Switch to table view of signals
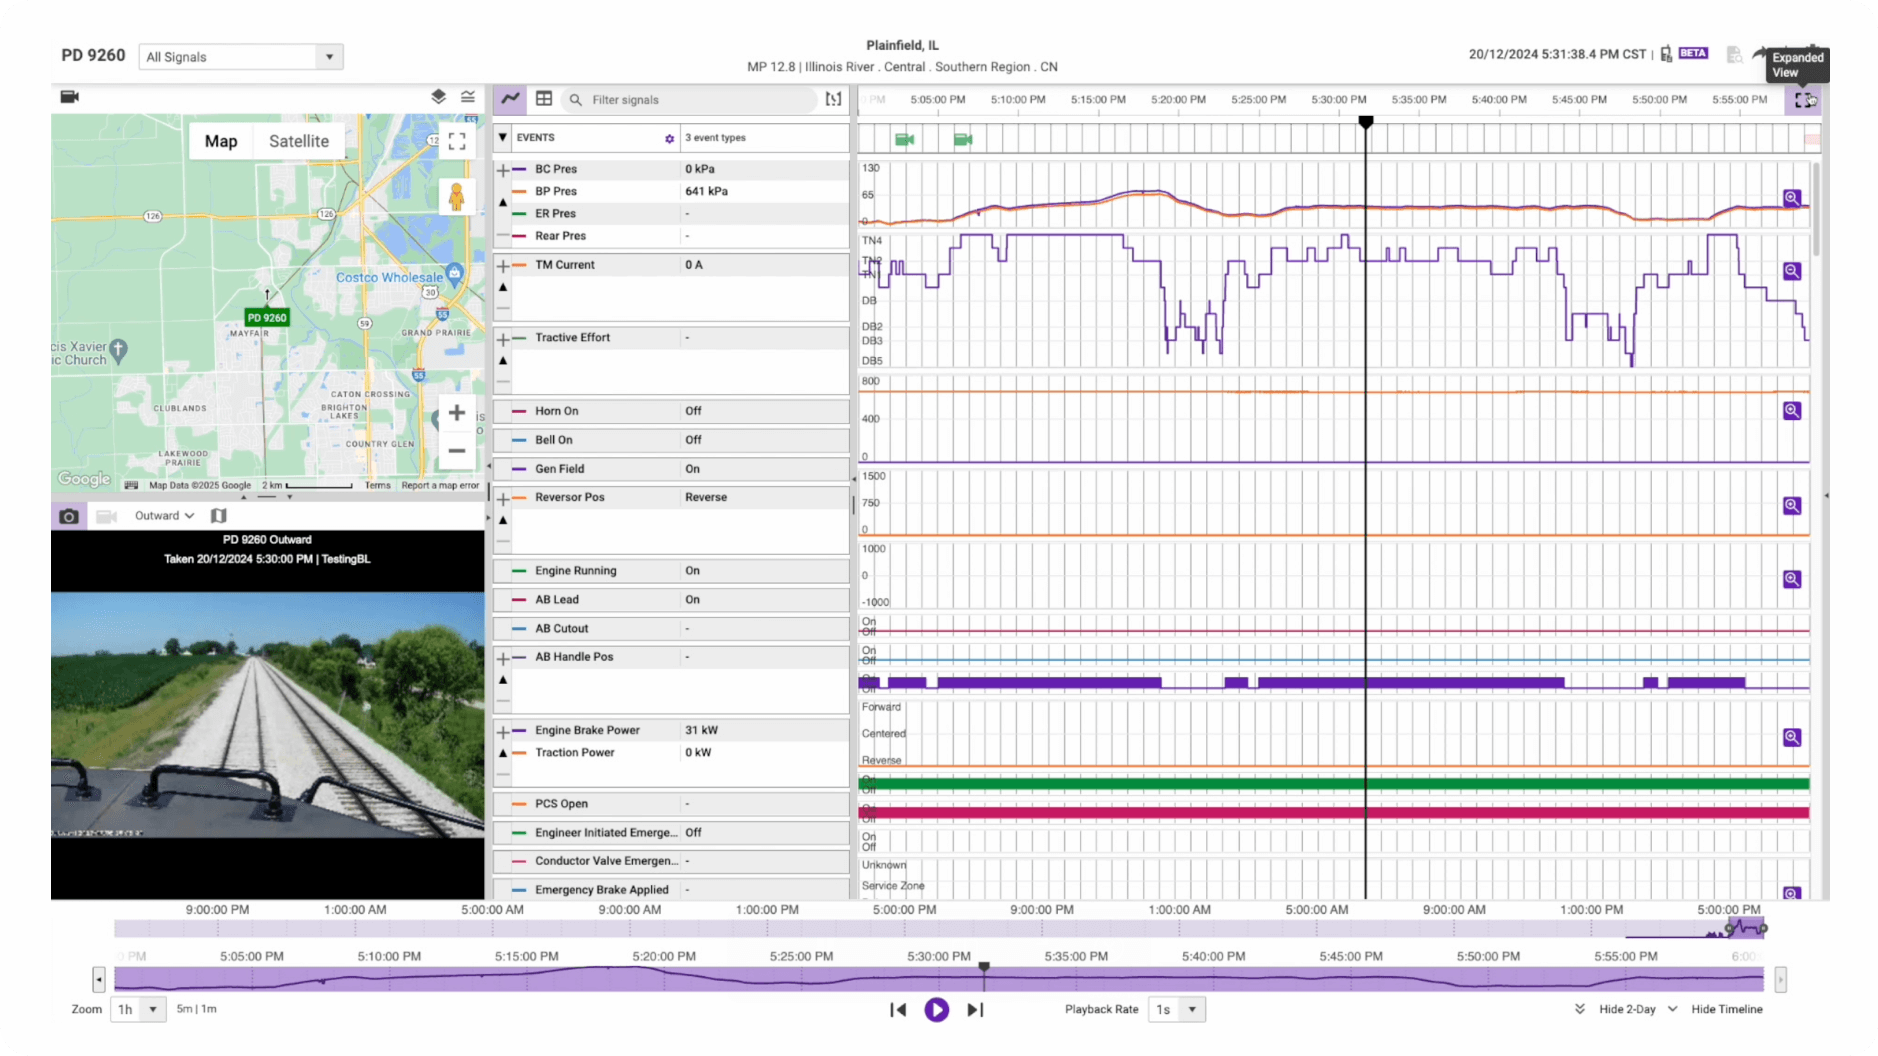 [544, 99]
